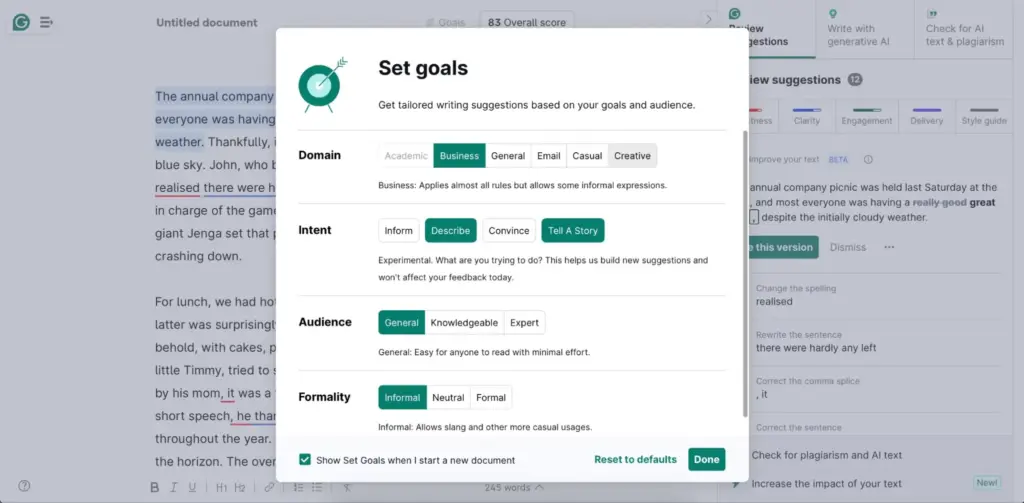This screenshot has width=1024, height=503.
Task: Apply the H1 heading style
Action: click(x=221, y=487)
